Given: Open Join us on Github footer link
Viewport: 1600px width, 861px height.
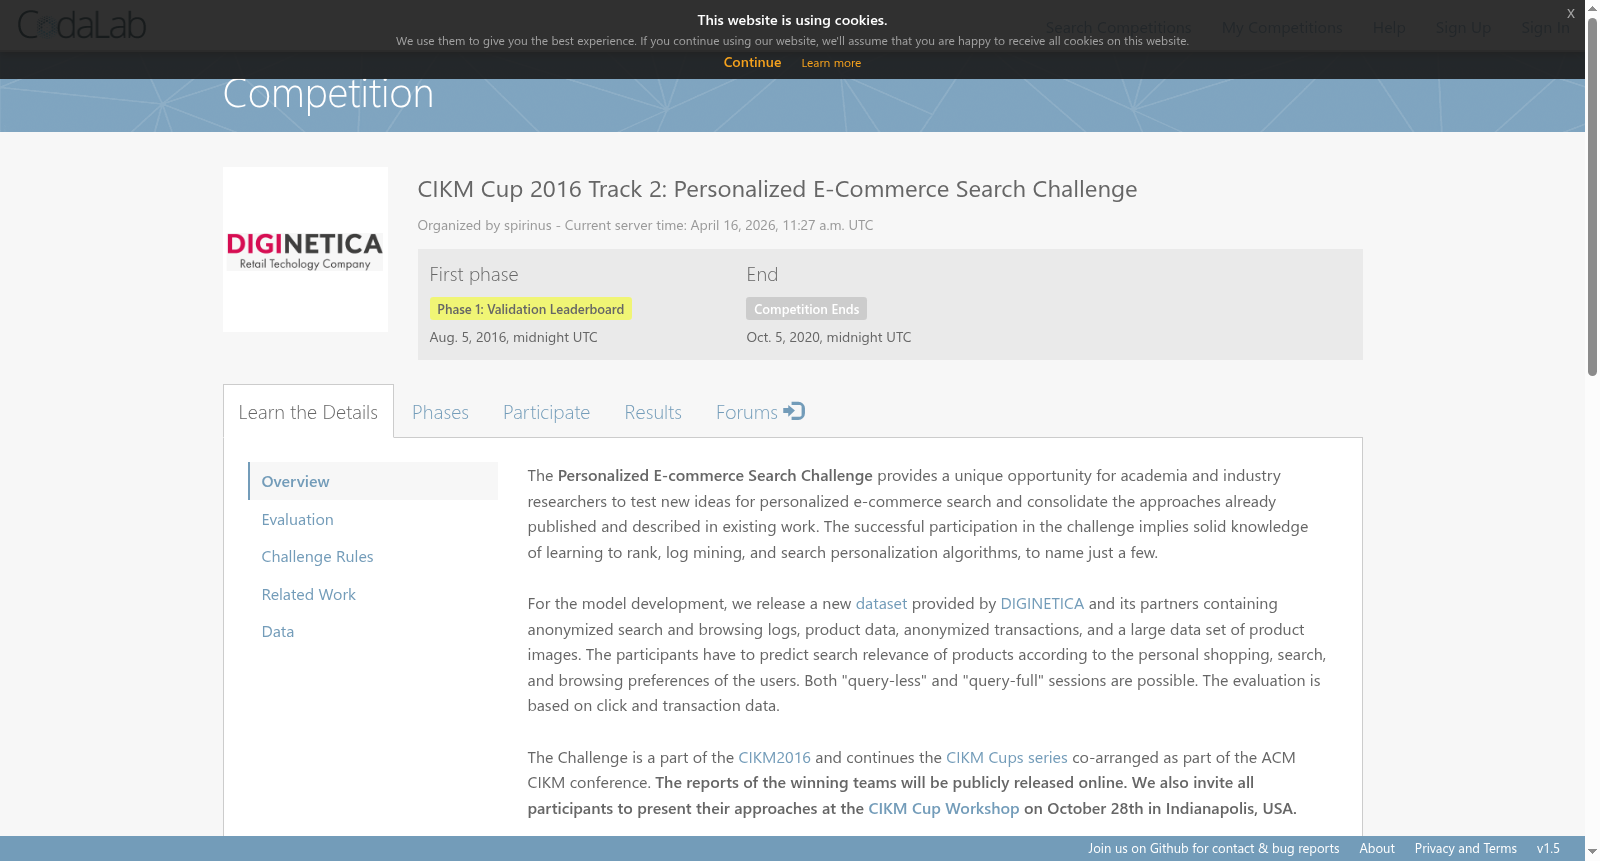Looking at the screenshot, I should pos(1214,848).
